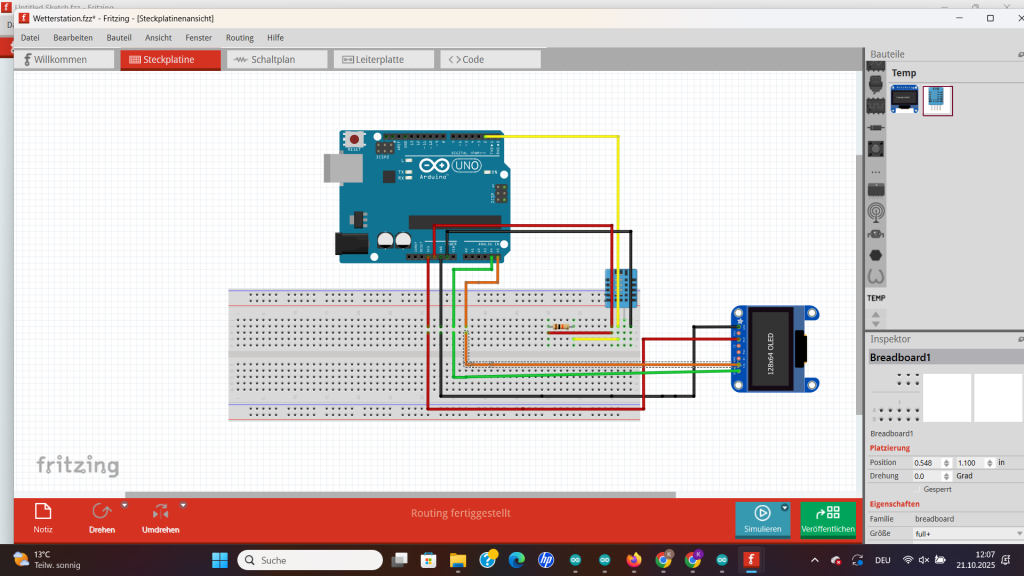Viewport: 1024px width, 576px height.
Task: Switch to the Leiterplatte tab
Action: [x=384, y=59]
